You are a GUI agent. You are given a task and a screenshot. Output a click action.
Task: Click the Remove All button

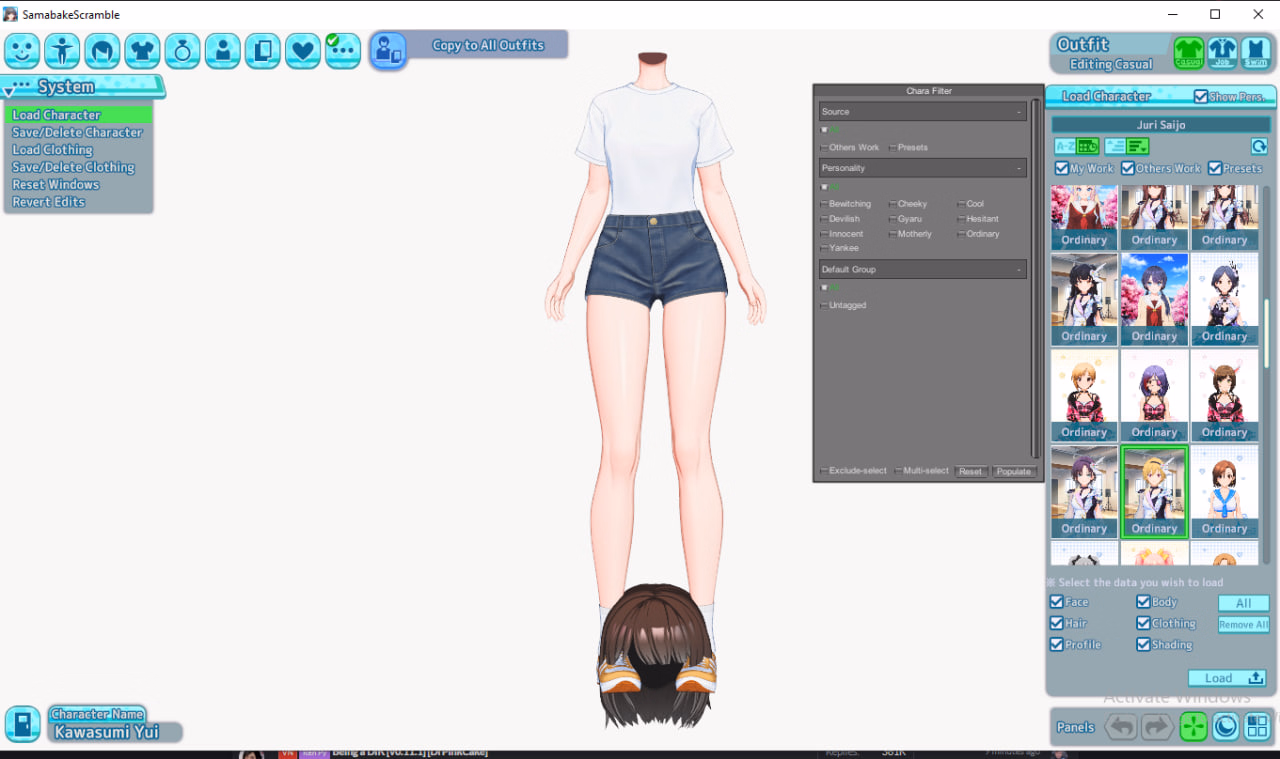pyautogui.click(x=1243, y=625)
